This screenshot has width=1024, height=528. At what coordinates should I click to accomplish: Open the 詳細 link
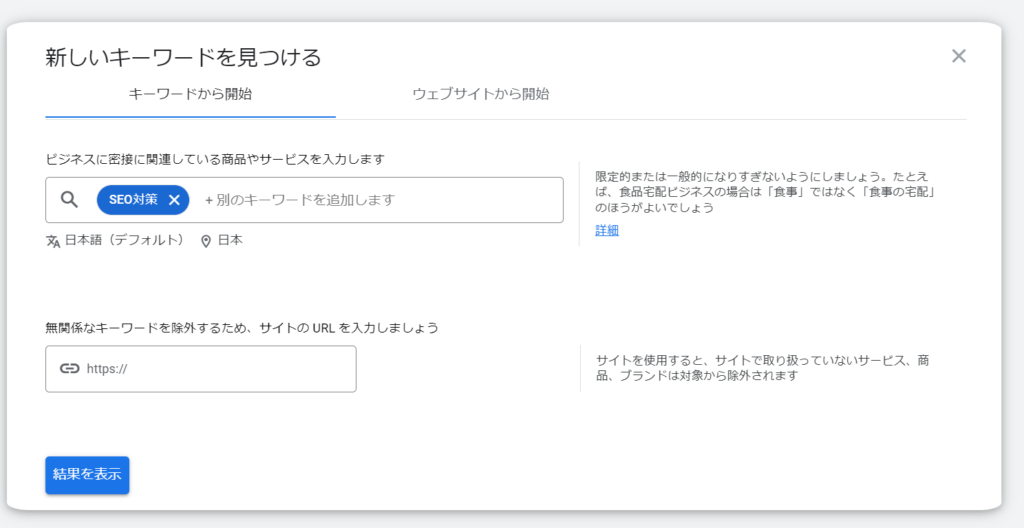[607, 230]
